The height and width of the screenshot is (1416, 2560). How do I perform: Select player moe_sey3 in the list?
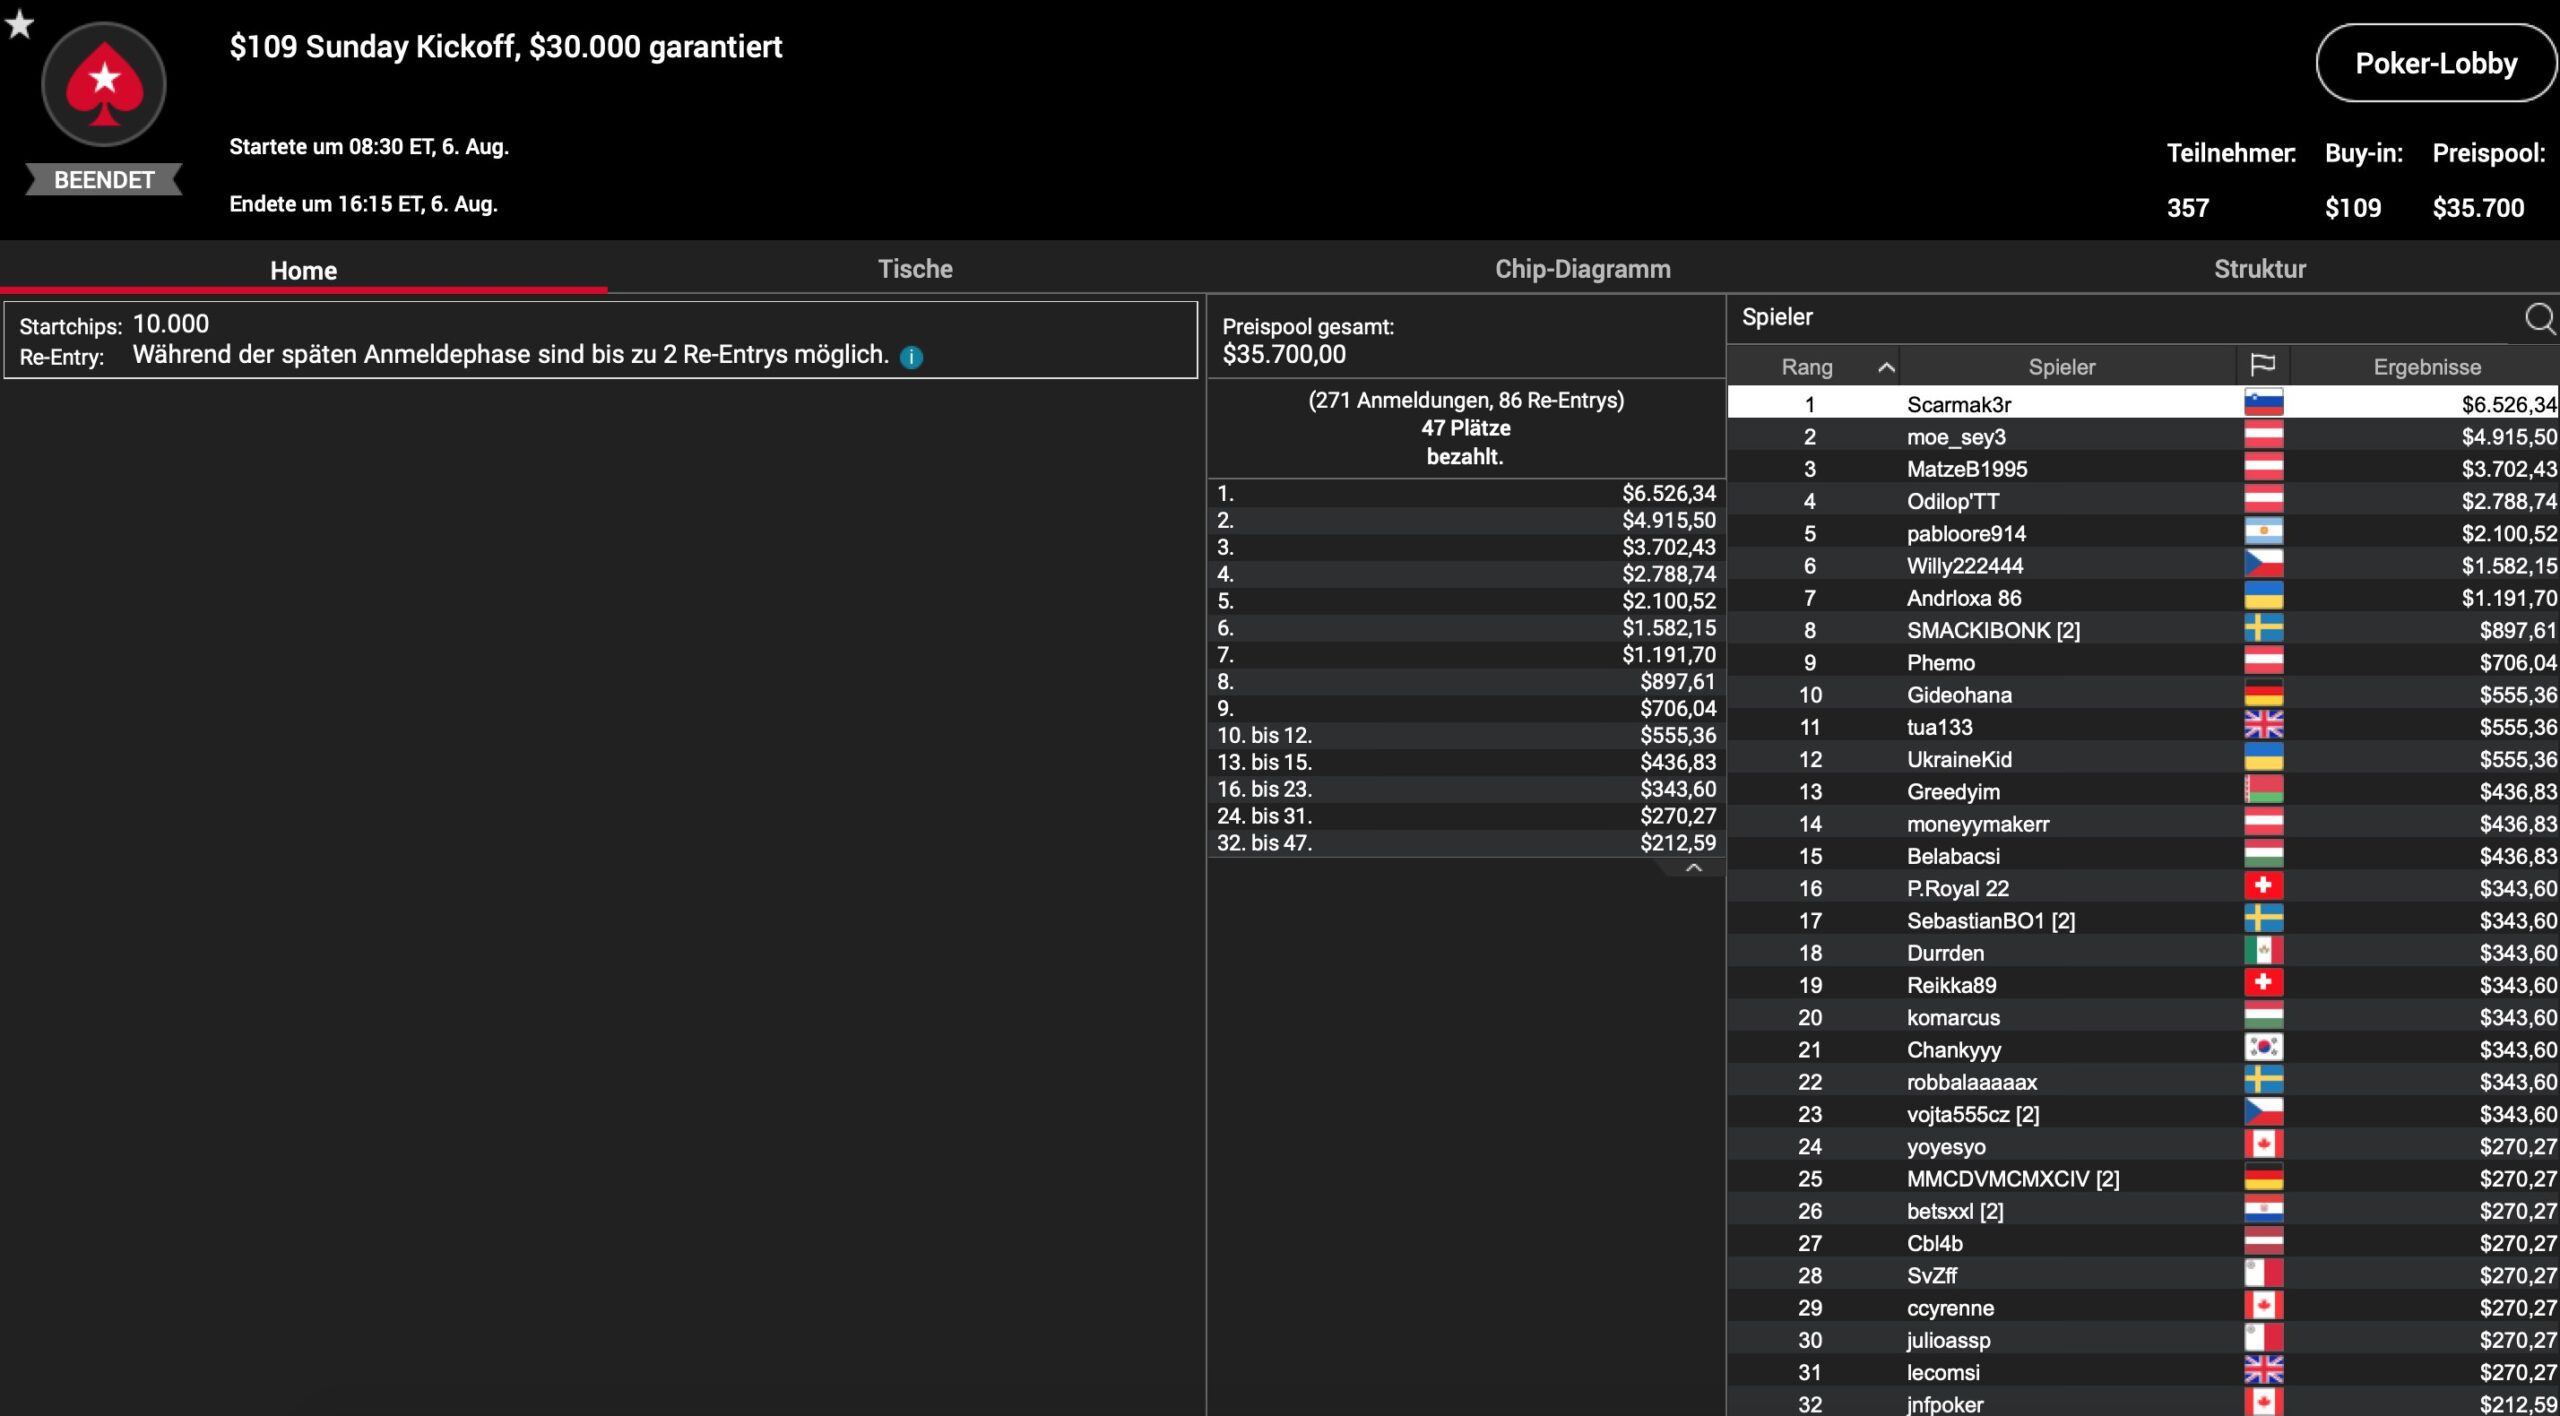point(1956,437)
